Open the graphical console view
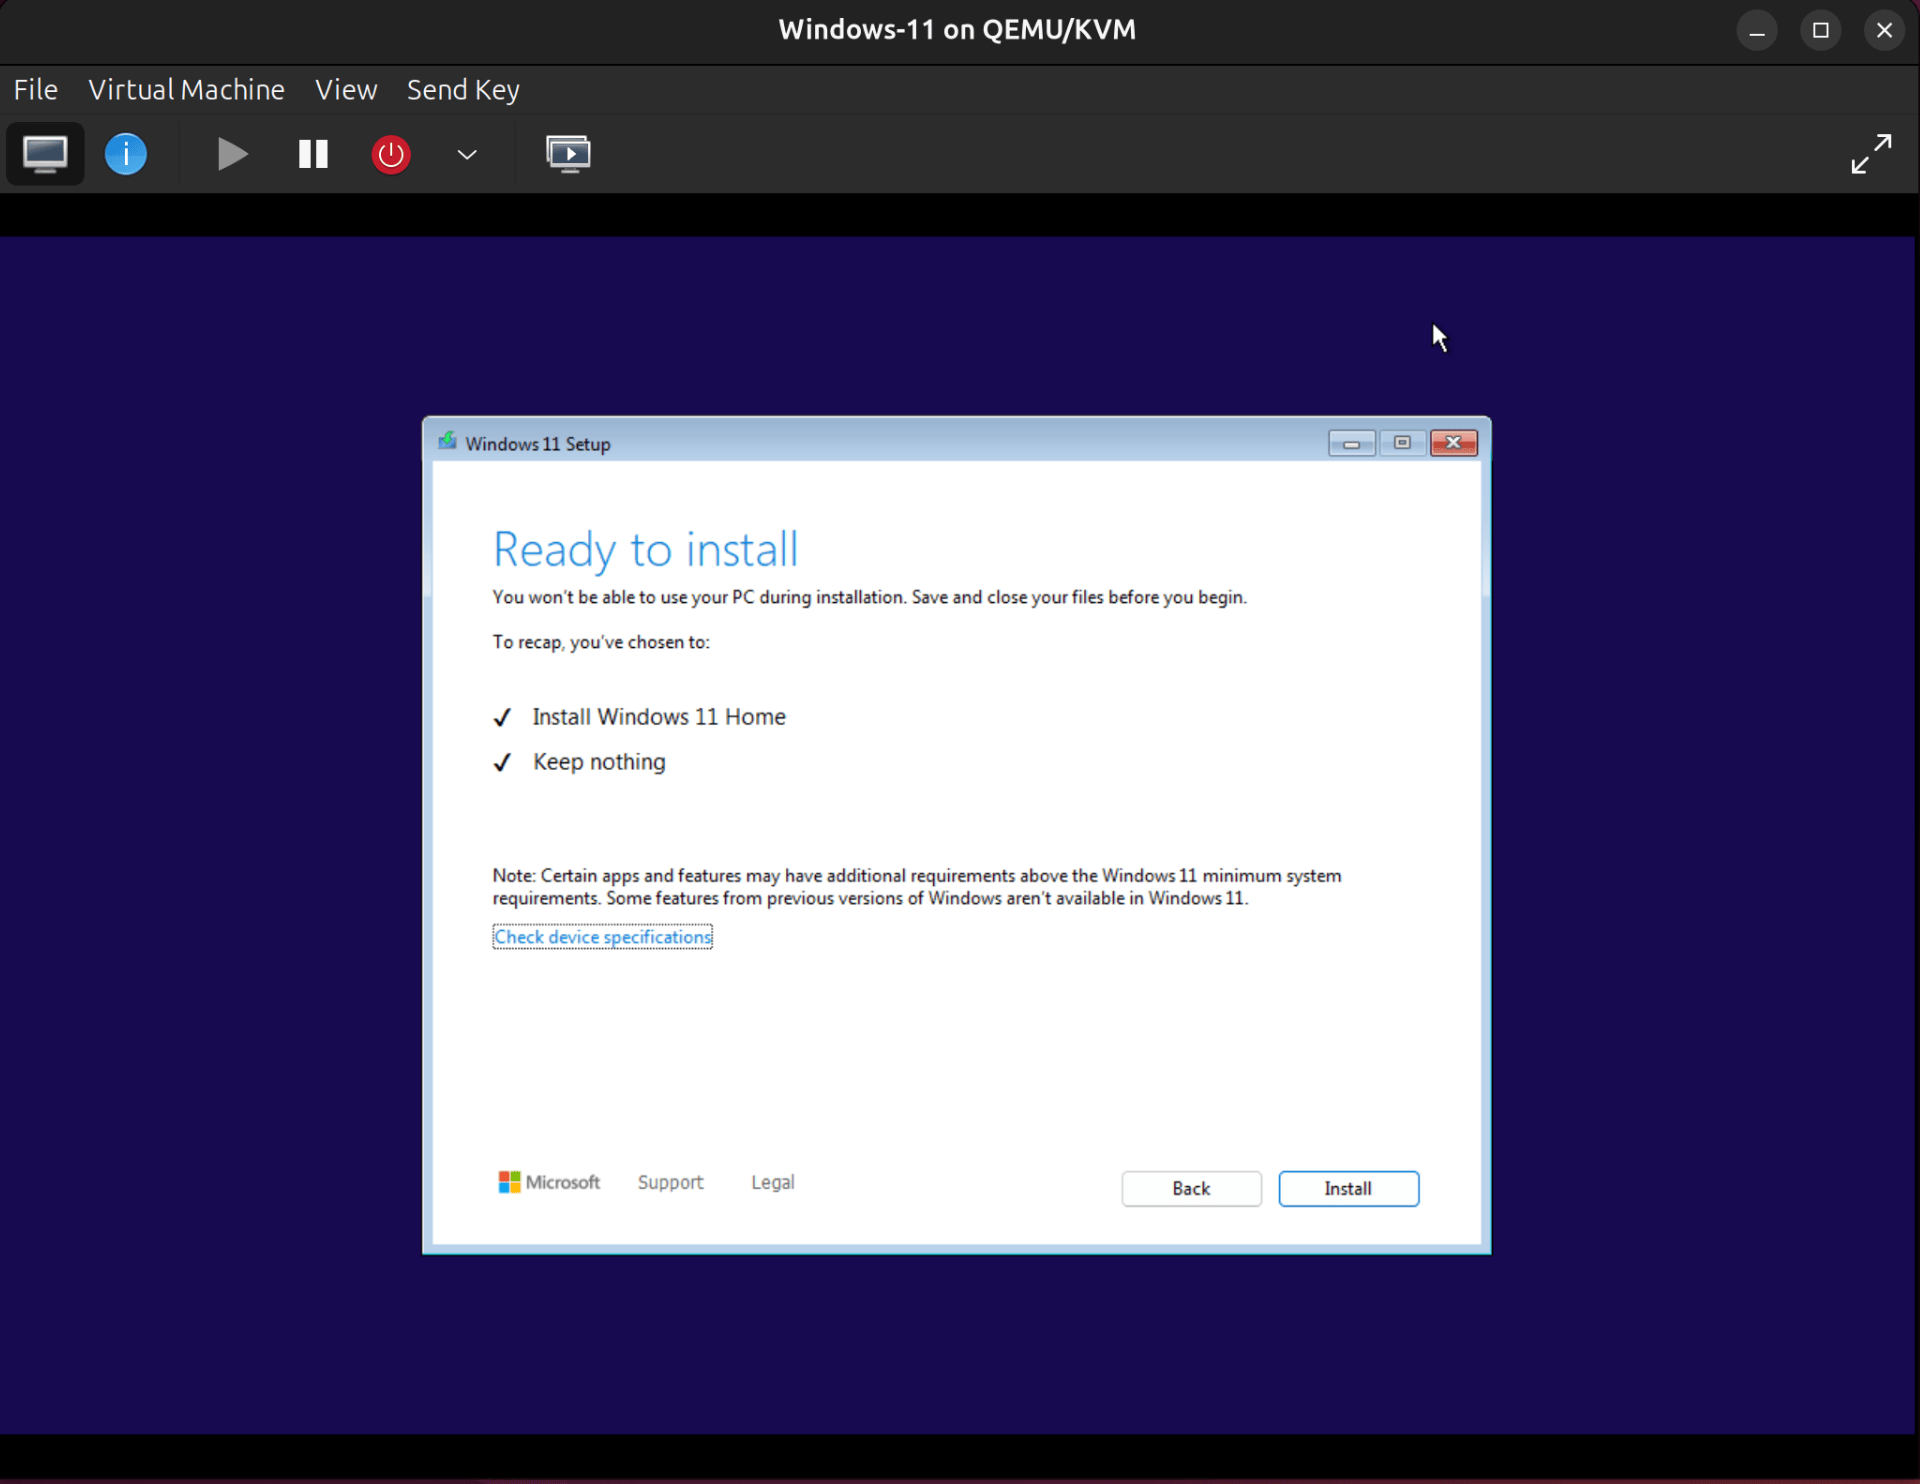Image resolution: width=1920 pixels, height=1484 pixels. pos(44,153)
